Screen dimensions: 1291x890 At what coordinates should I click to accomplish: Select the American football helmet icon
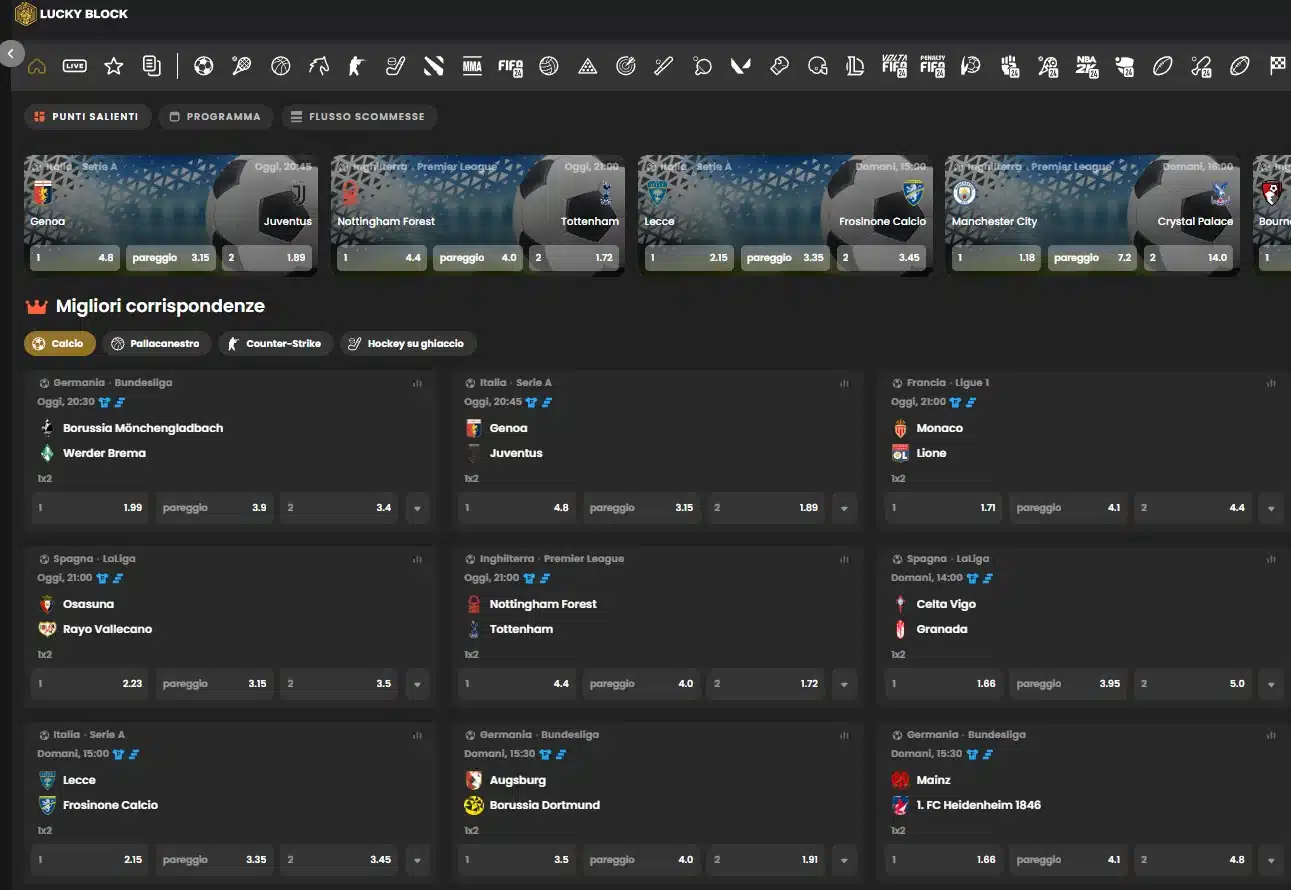pyautogui.click(x=818, y=66)
